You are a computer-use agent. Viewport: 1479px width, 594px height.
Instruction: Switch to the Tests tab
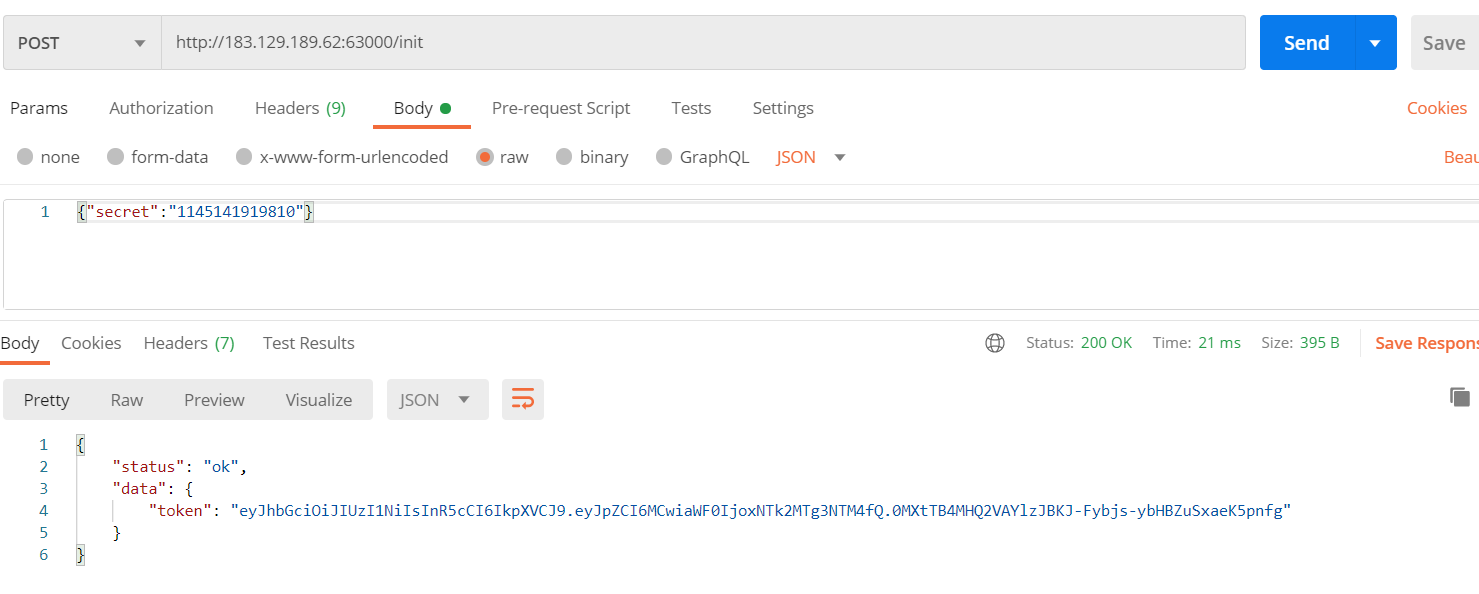pyautogui.click(x=691, y=108)
